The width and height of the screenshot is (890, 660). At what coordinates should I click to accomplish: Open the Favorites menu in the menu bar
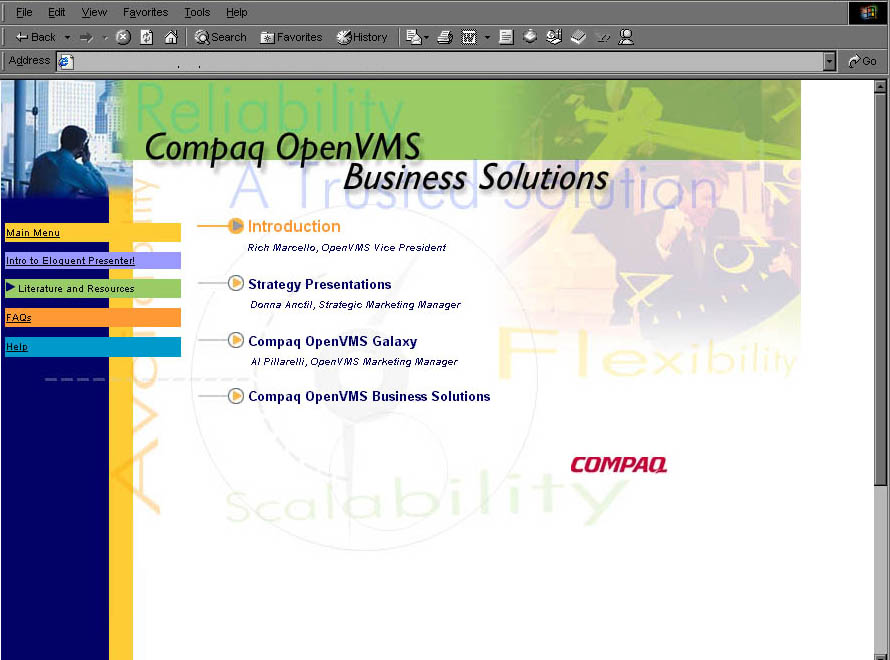click(x=145, y=12)
